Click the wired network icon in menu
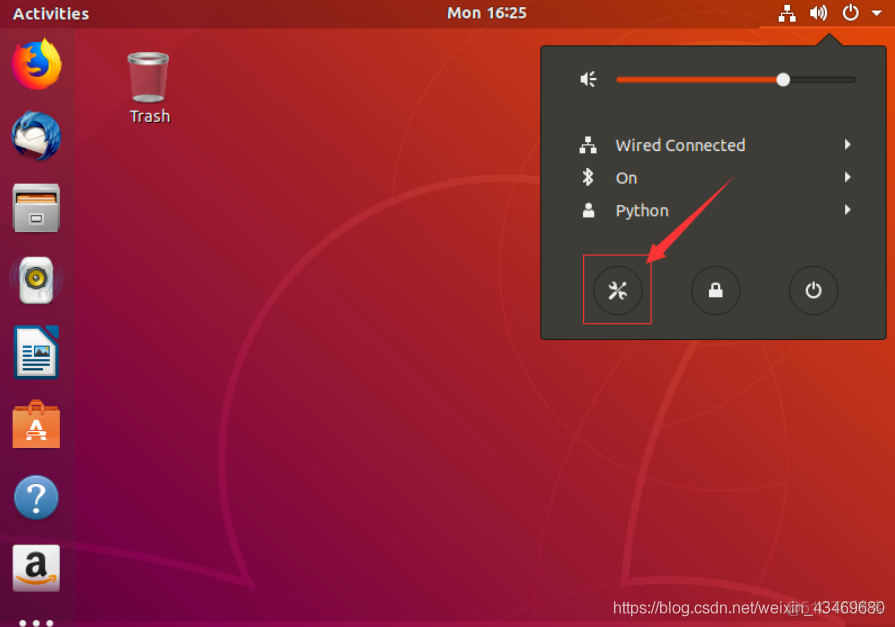The image size is (895, 627). tap(588, 145)
